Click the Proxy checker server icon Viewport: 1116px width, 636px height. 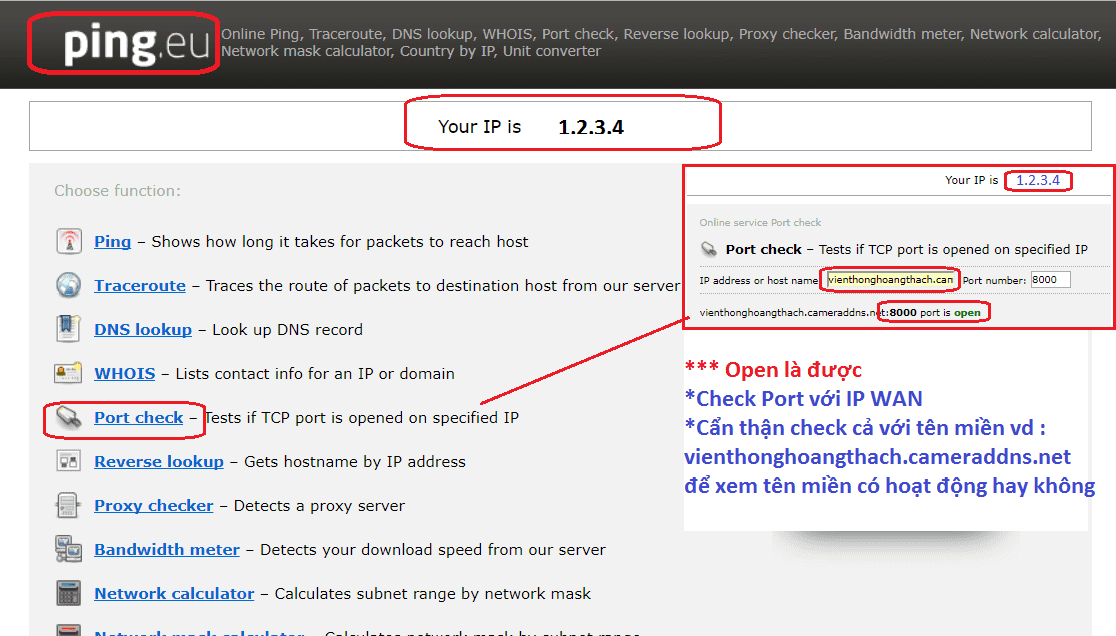(x=68, y=506)
